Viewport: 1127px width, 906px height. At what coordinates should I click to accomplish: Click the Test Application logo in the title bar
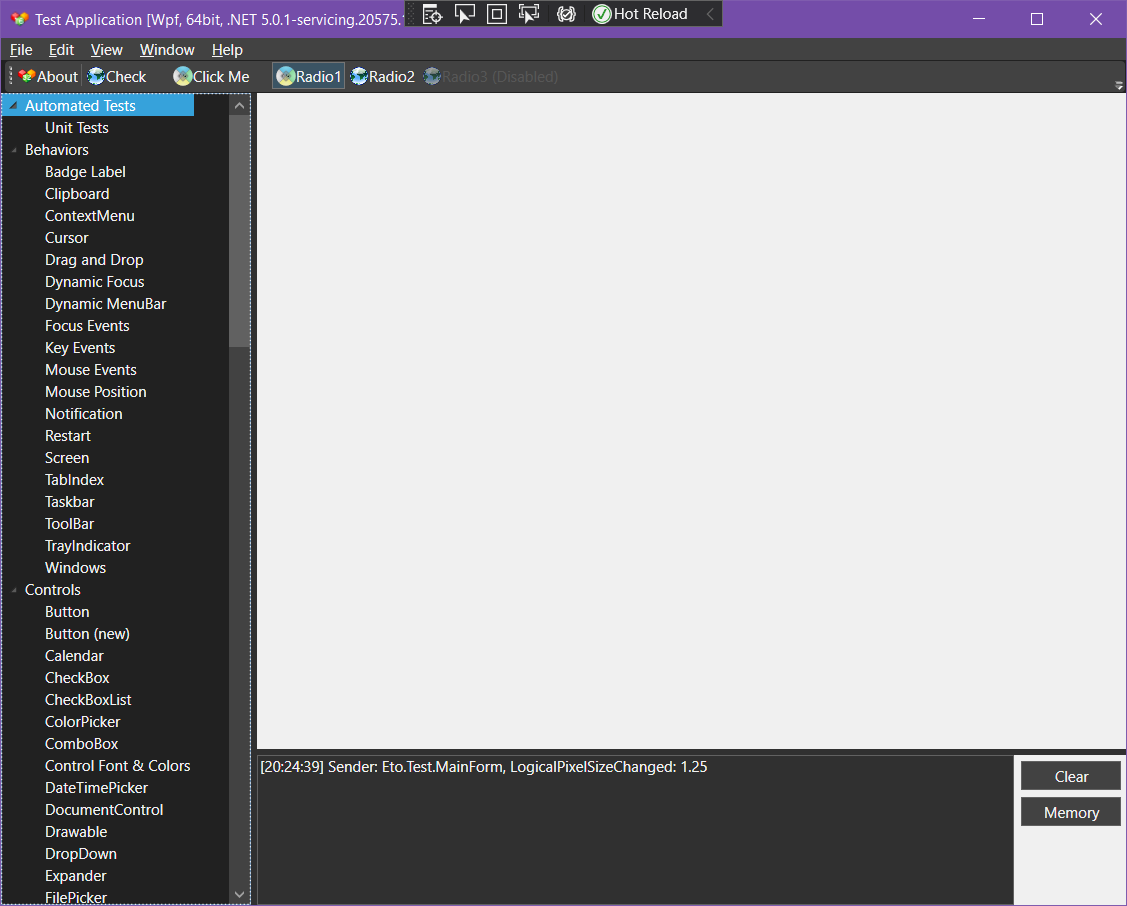[20, 18]
